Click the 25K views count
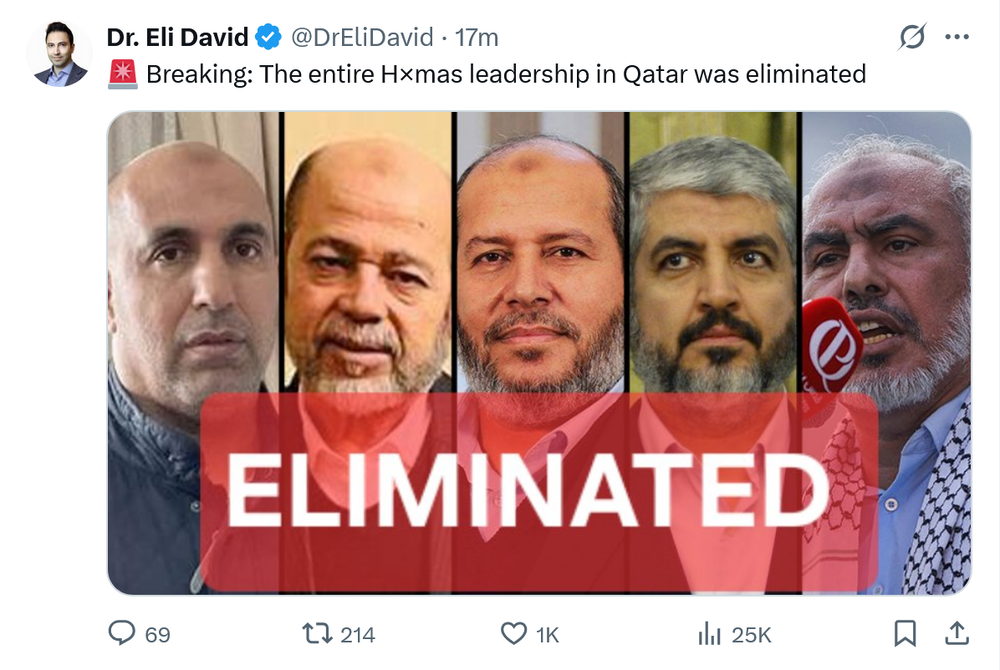Image resolution: width=1000 pixels, height=670 pixels. point(751,635)
